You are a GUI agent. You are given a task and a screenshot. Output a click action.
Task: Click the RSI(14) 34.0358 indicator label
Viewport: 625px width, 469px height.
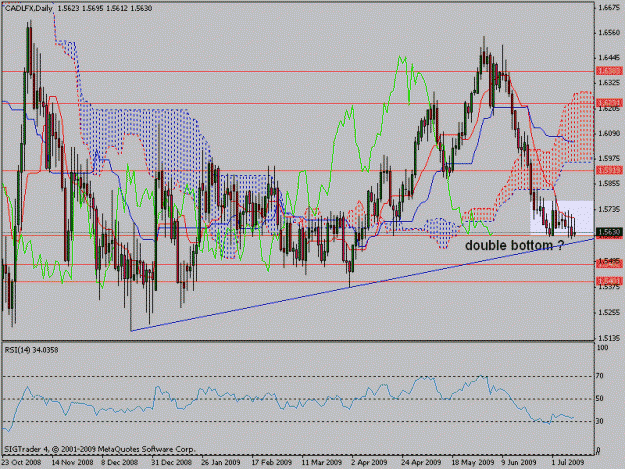(x=31, y=350)
